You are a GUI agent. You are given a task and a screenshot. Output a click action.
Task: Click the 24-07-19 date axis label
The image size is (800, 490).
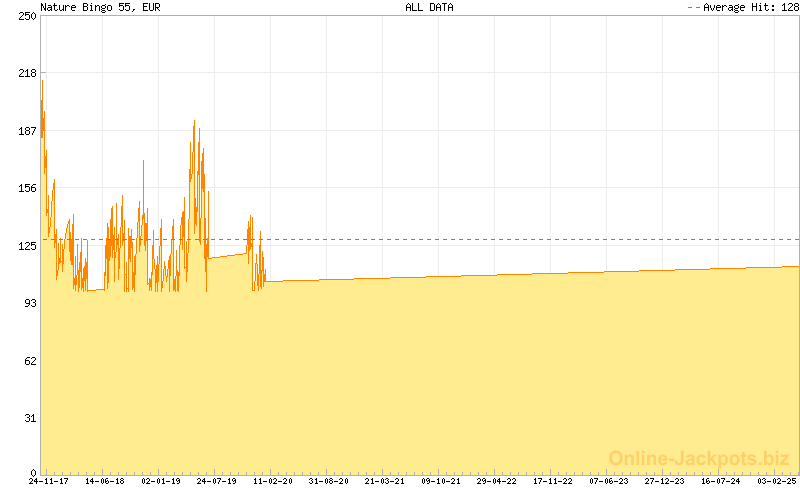tap(216, 481)
